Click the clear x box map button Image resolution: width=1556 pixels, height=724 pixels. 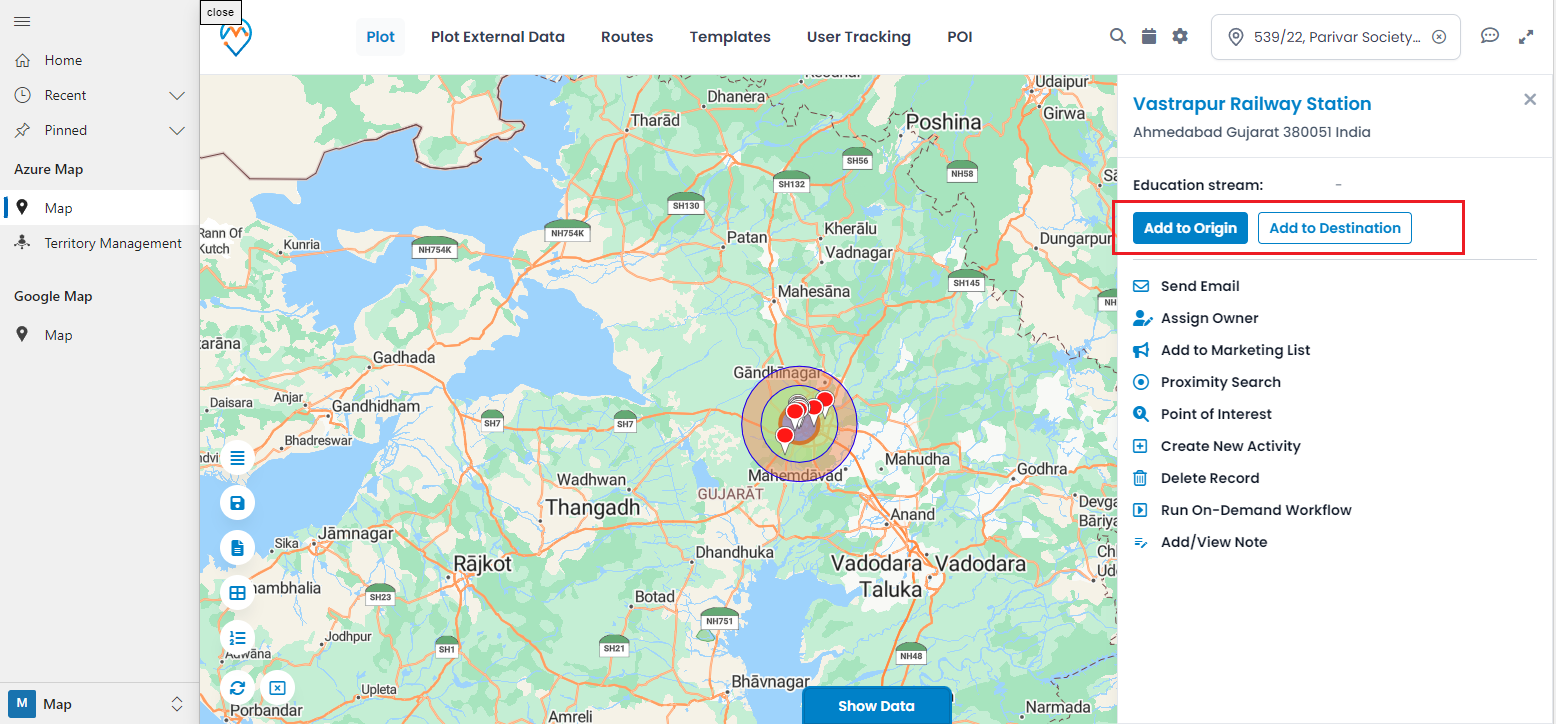pos(278,687)
